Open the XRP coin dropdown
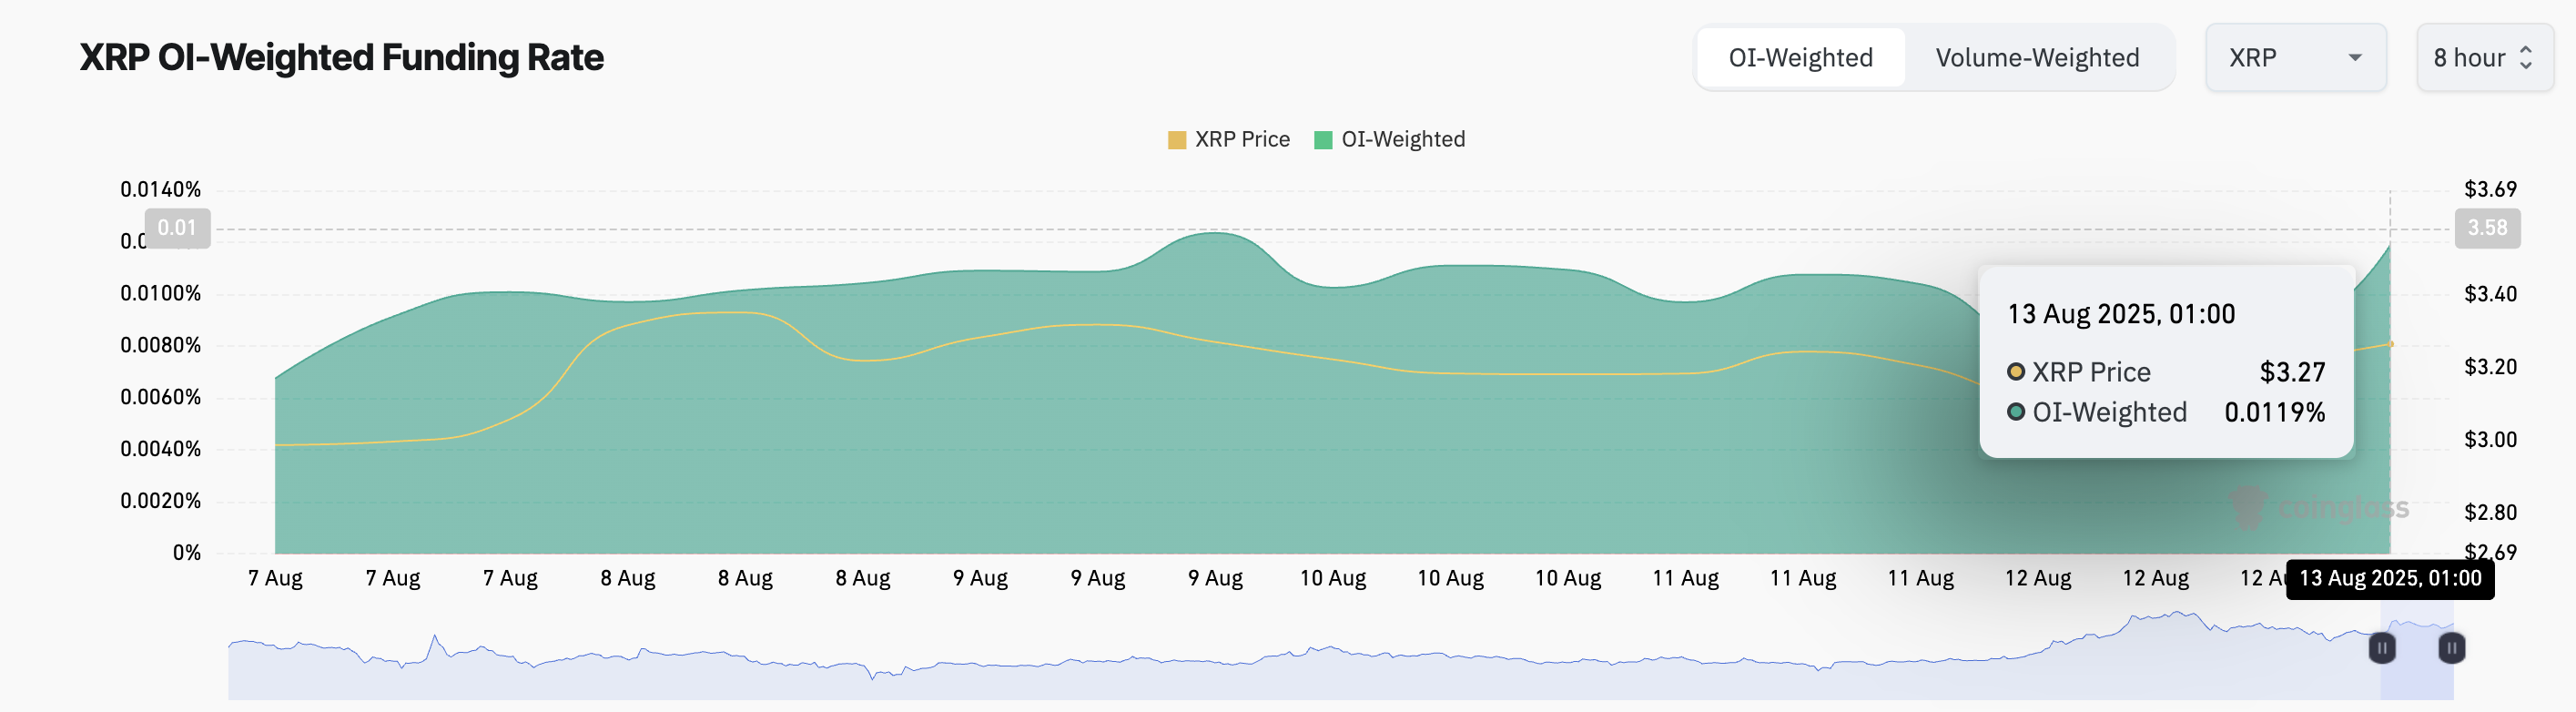 pos(2295,58)
